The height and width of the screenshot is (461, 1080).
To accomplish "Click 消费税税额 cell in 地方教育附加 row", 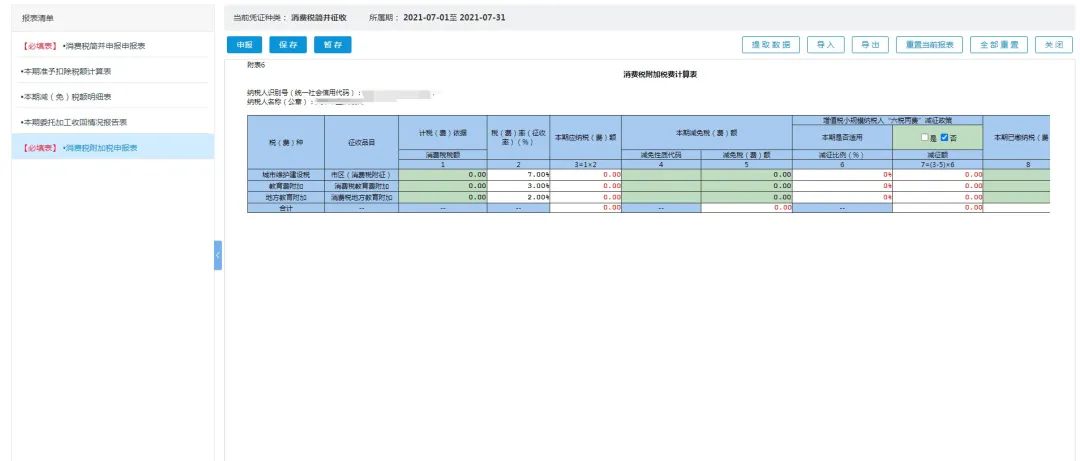I will pos(443,197).
